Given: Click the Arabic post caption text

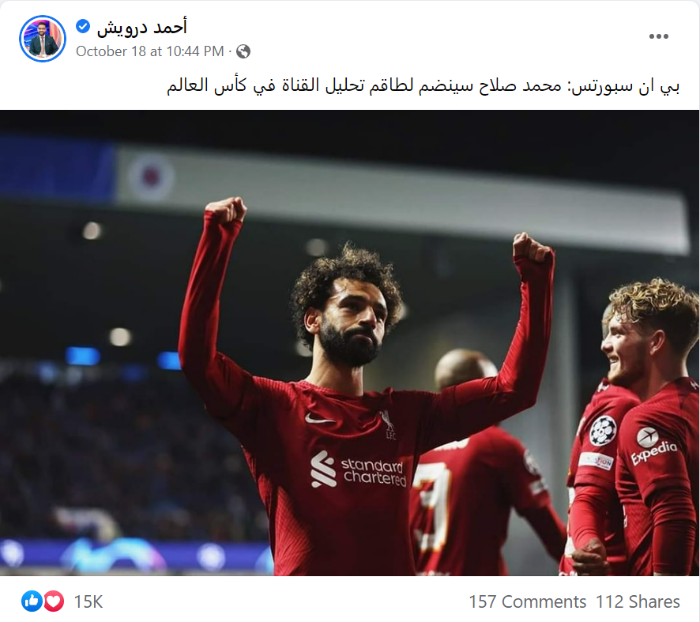Looking at the screenshot, I should tap(423, 85).
